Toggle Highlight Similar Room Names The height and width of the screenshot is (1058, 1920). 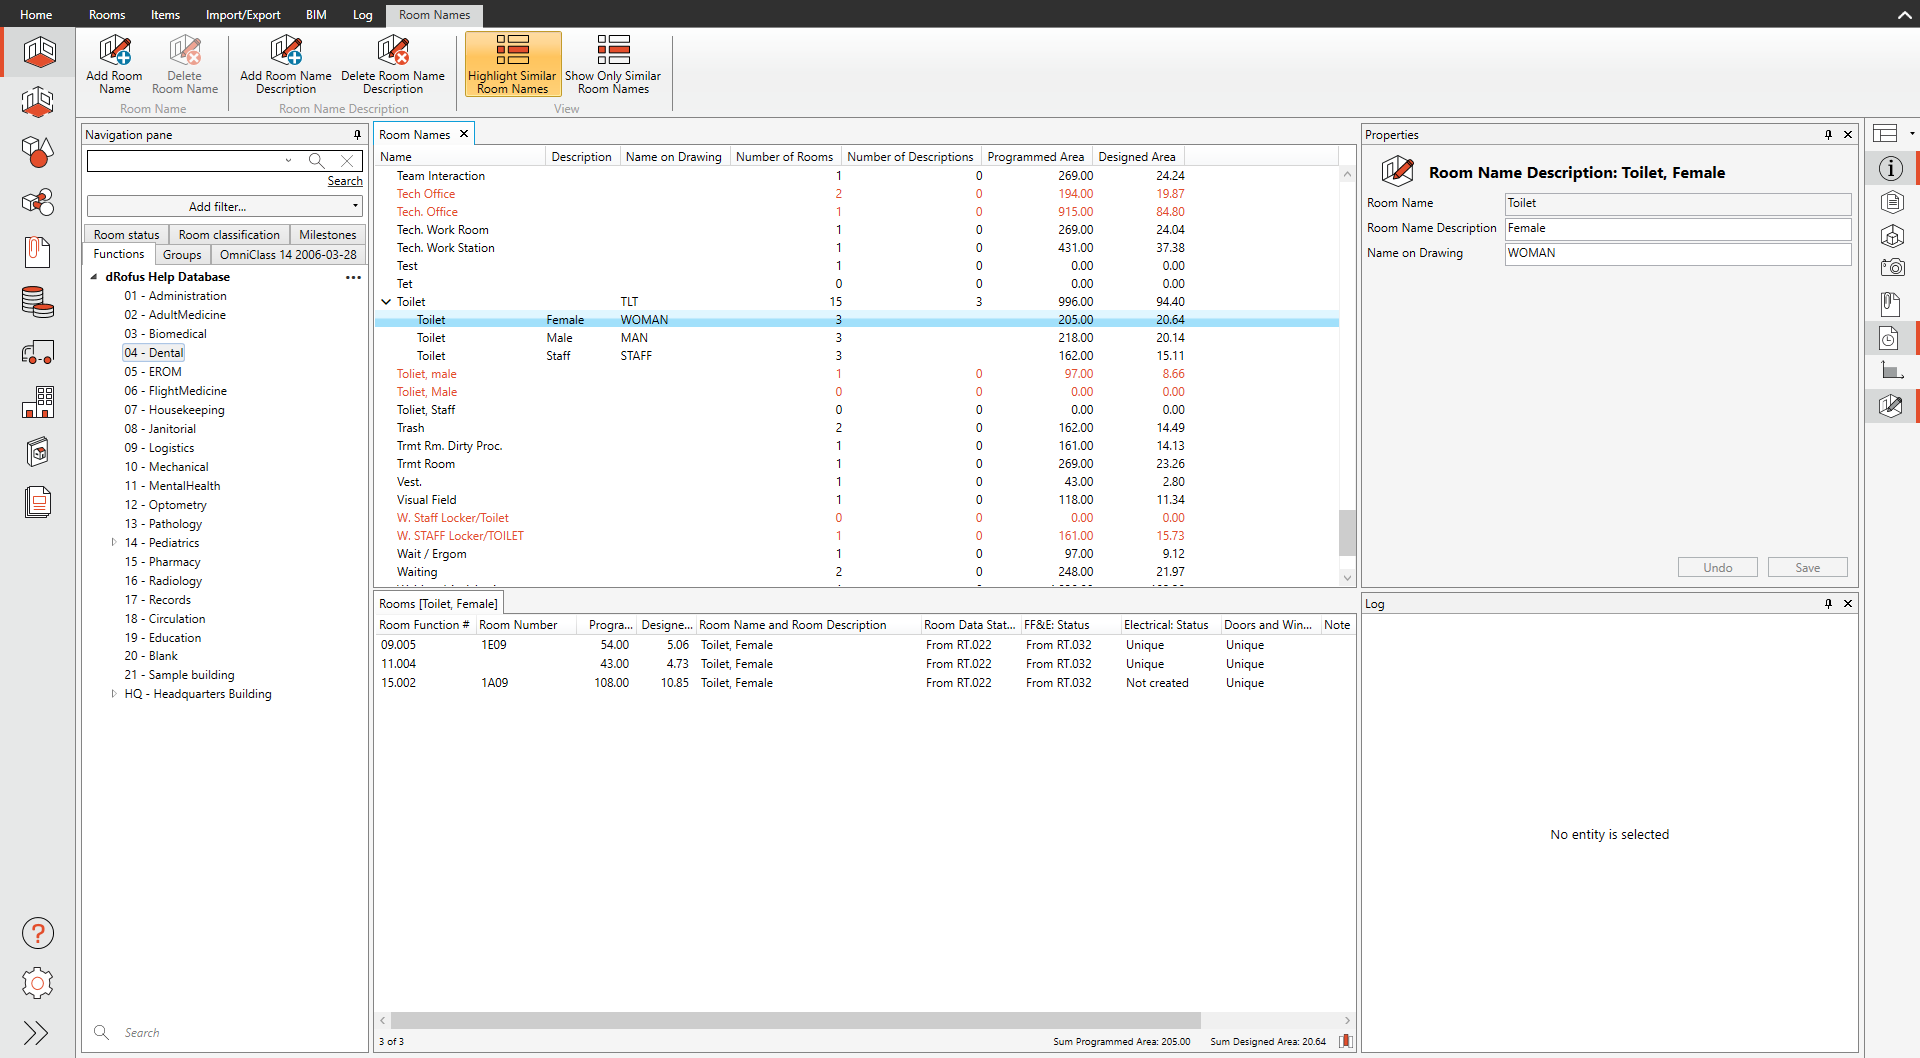[x=512, y=64]
